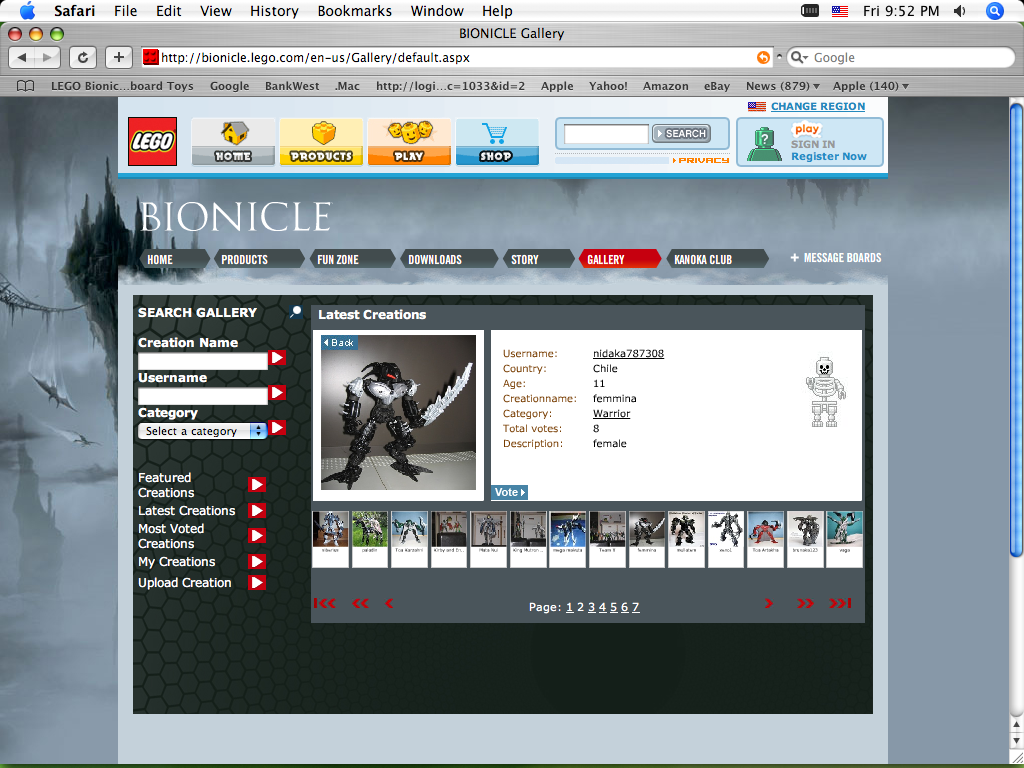Click the skeleton minifigure avatar
The image size is (1024, 768).
pos(825,392)
